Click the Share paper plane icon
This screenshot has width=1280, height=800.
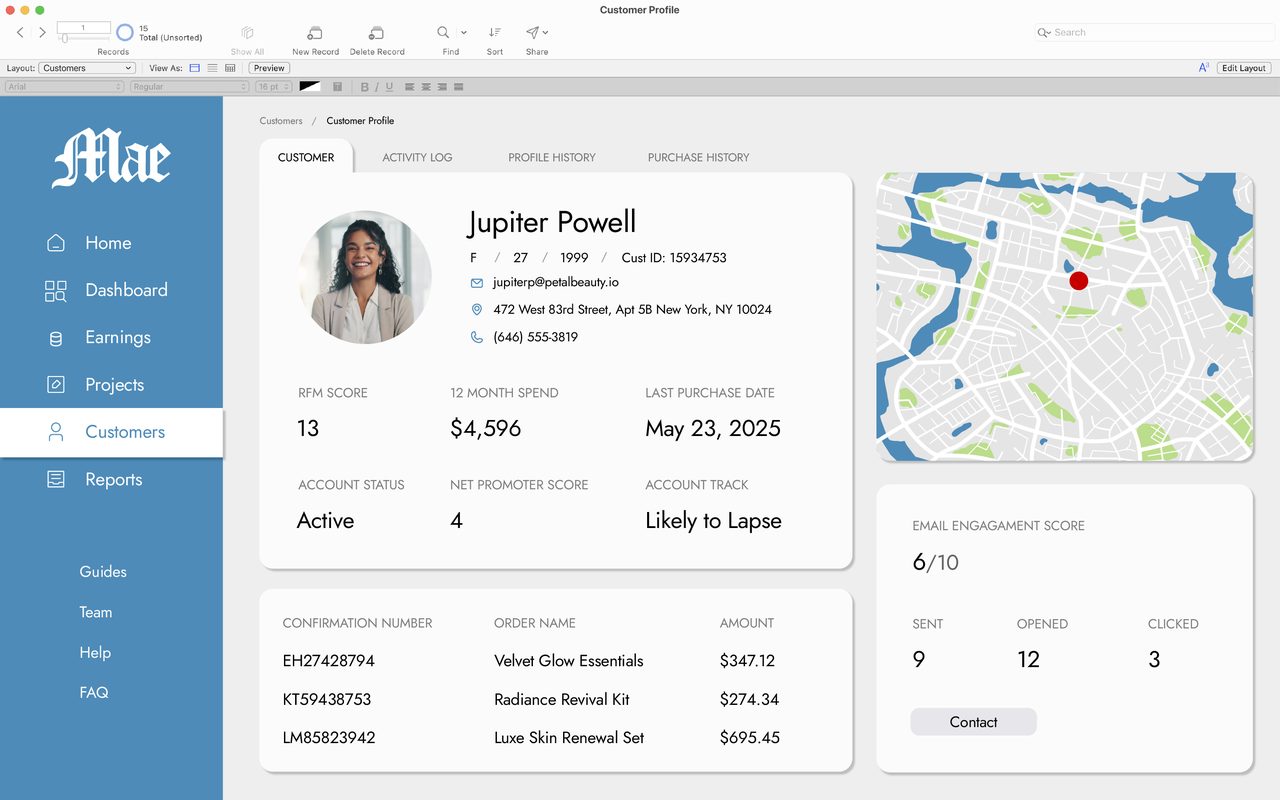533,32
